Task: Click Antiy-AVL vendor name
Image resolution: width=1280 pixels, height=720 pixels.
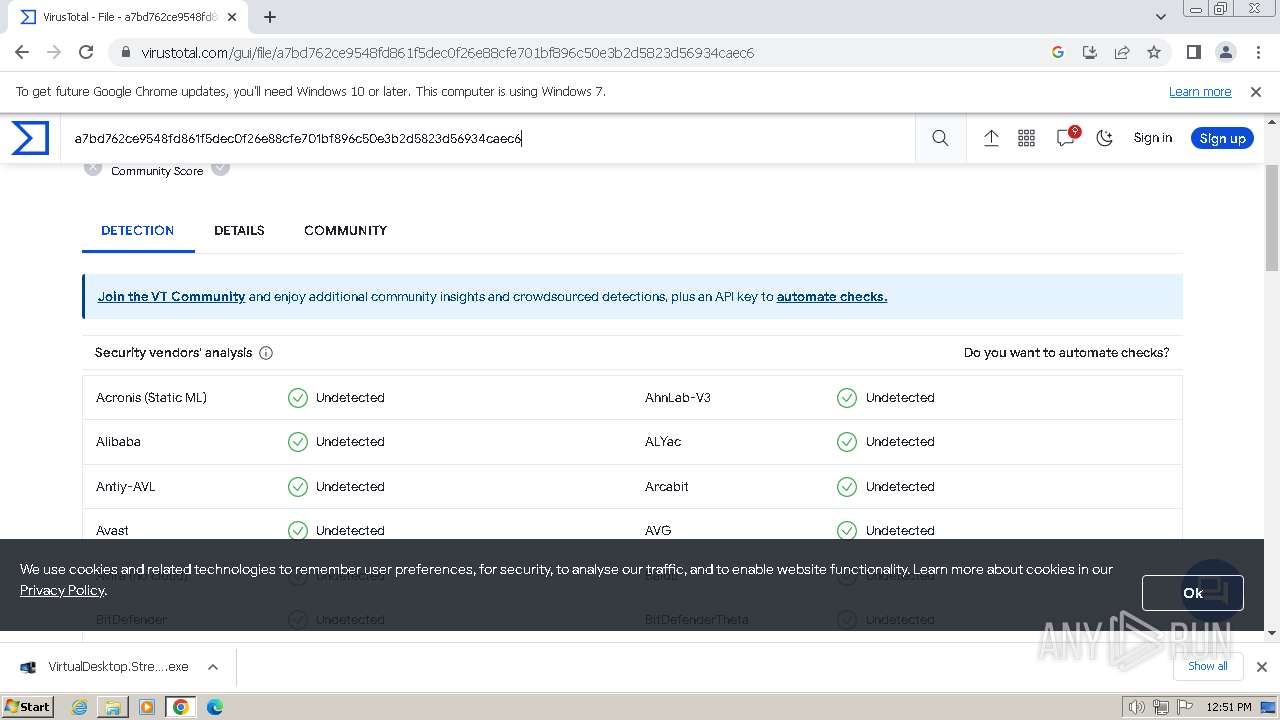Action: click(125, 487)
